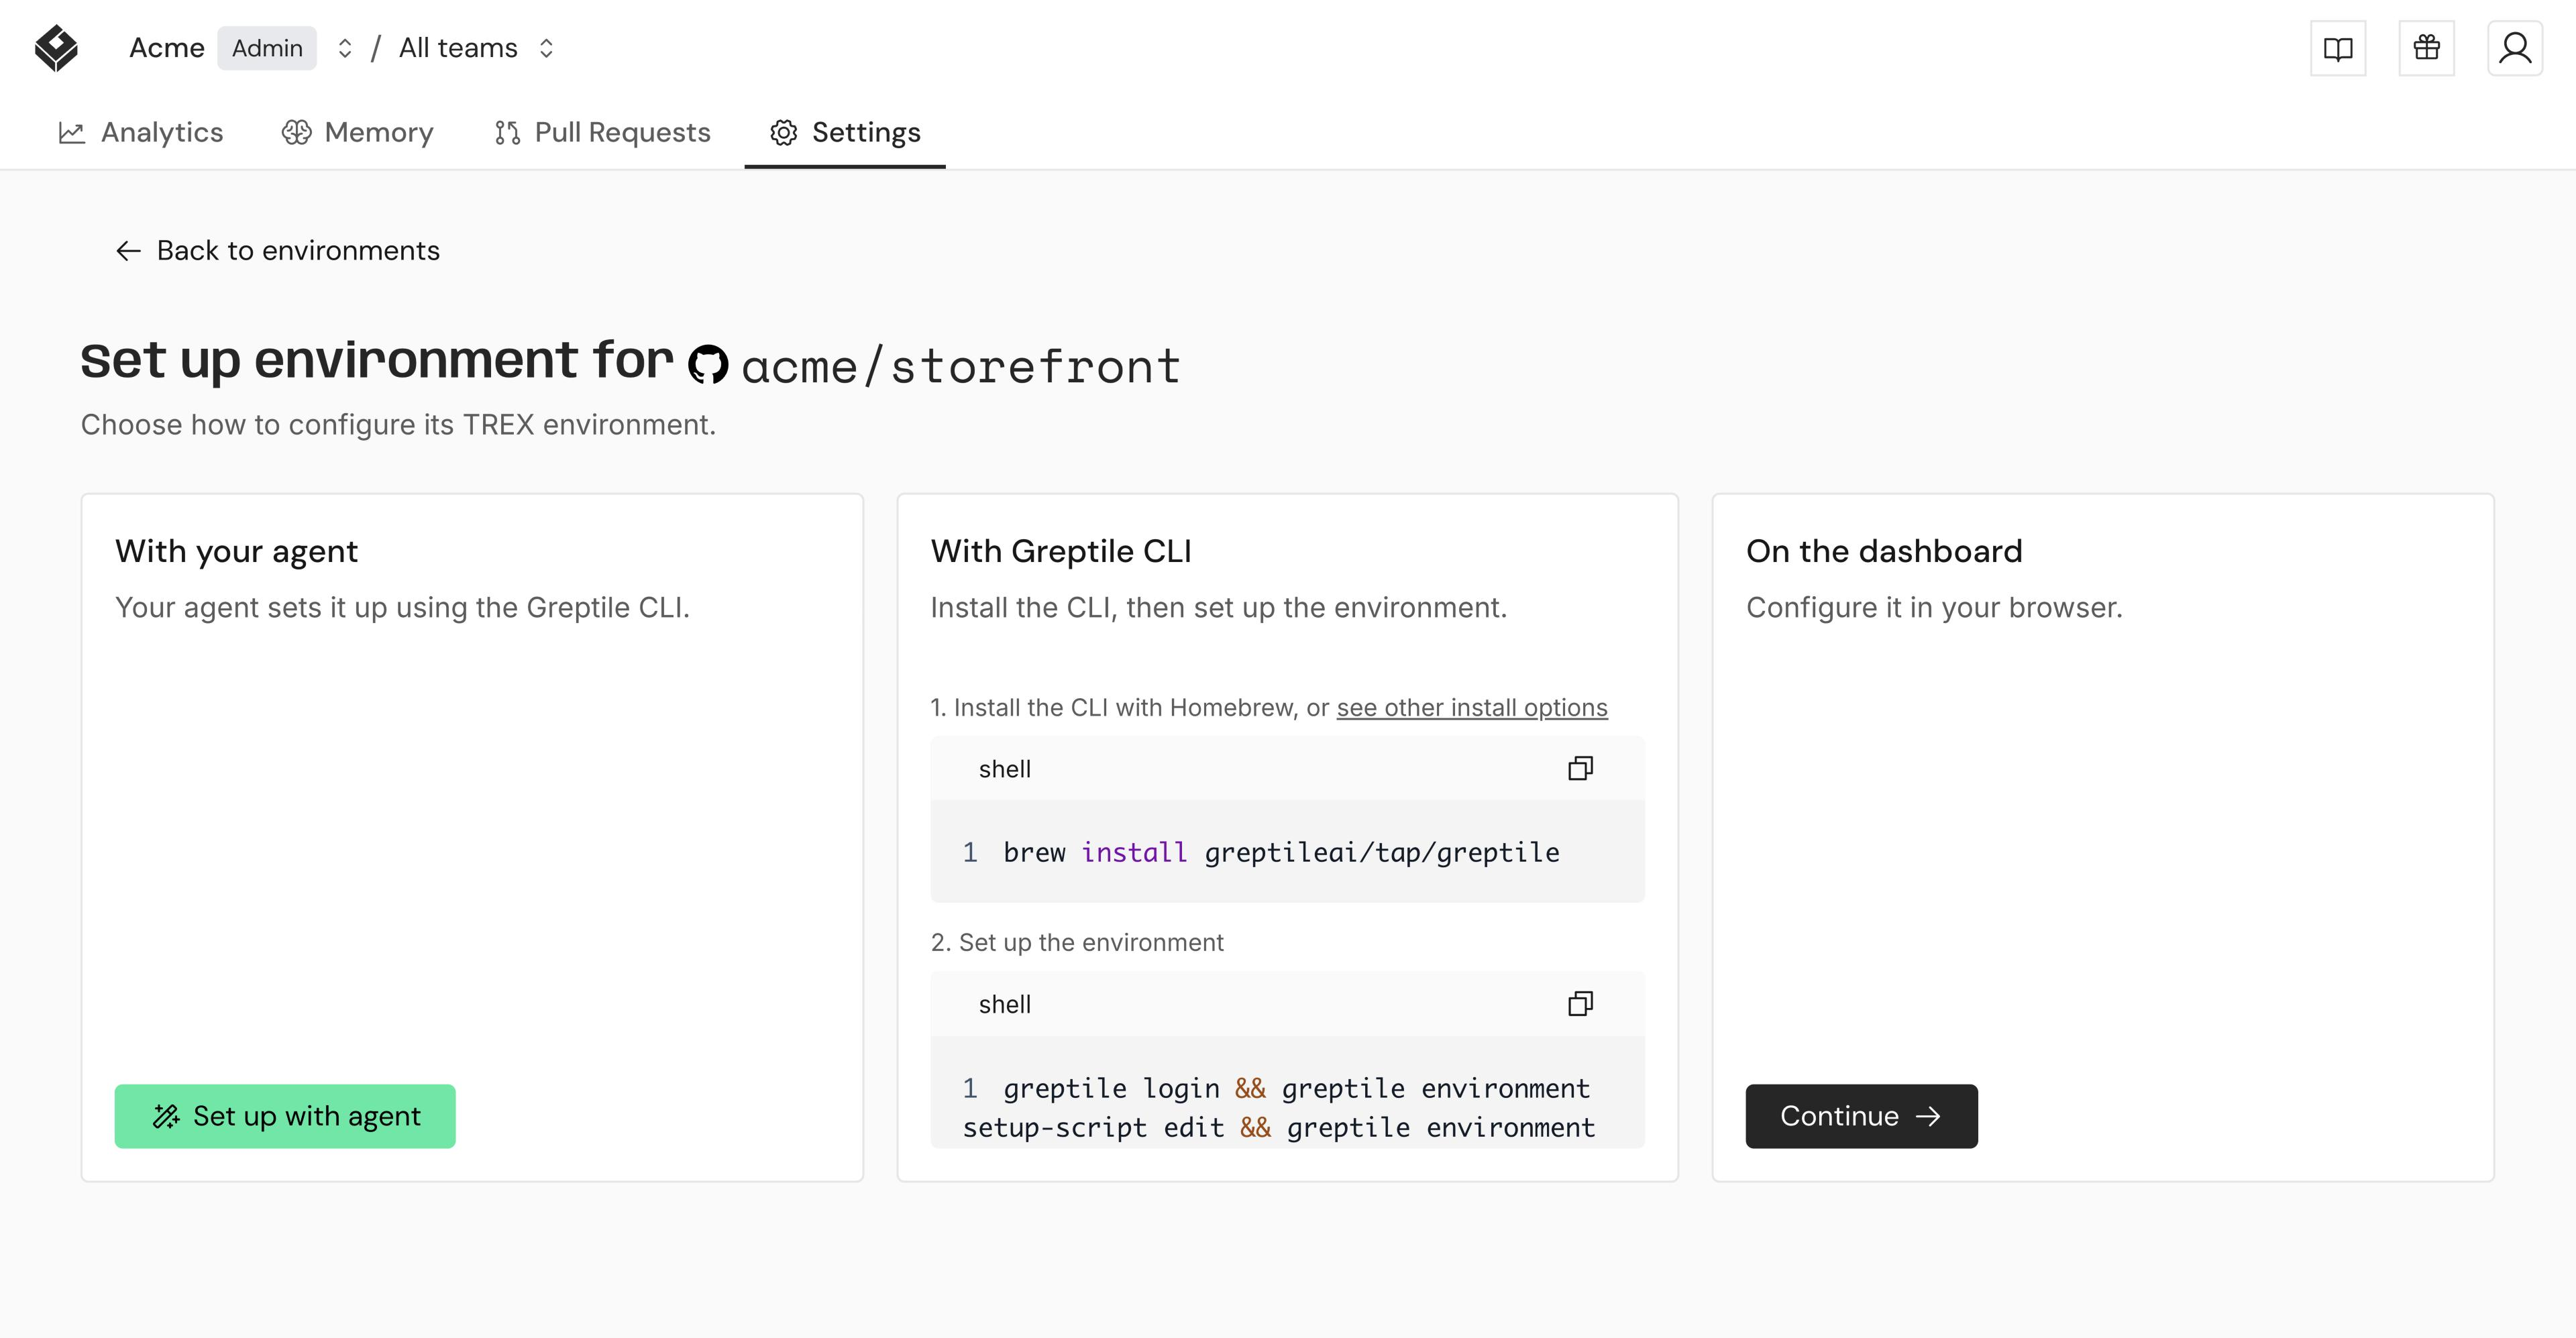Click the Greptile logo icon

pos(56,48)
